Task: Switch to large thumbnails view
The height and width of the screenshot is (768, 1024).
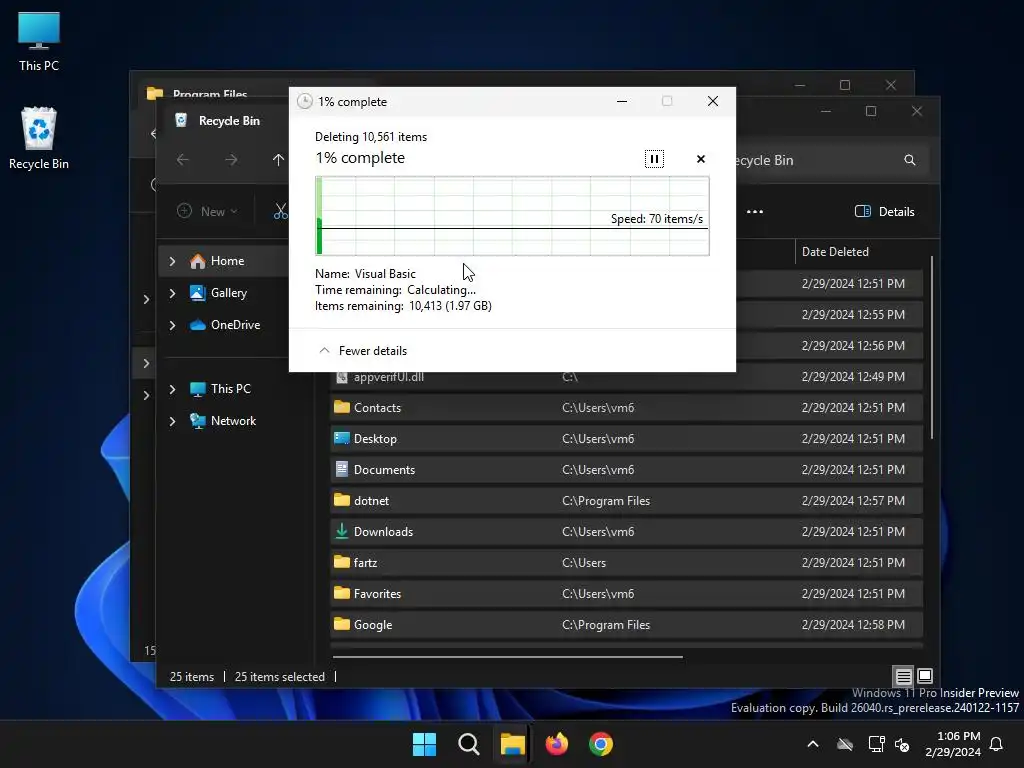Action: pos(925,676)
